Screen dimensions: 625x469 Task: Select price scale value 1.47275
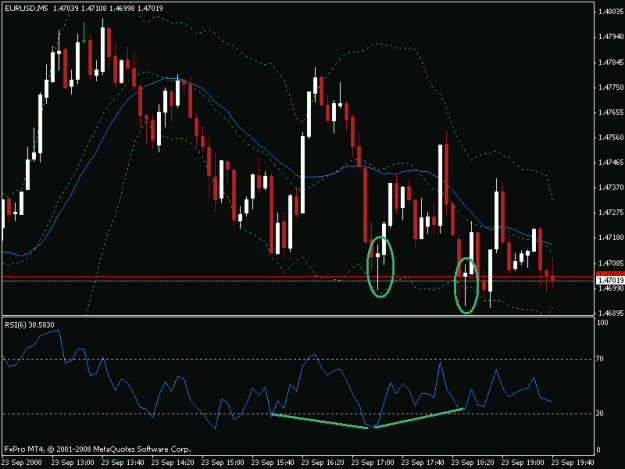coord(611,212)
